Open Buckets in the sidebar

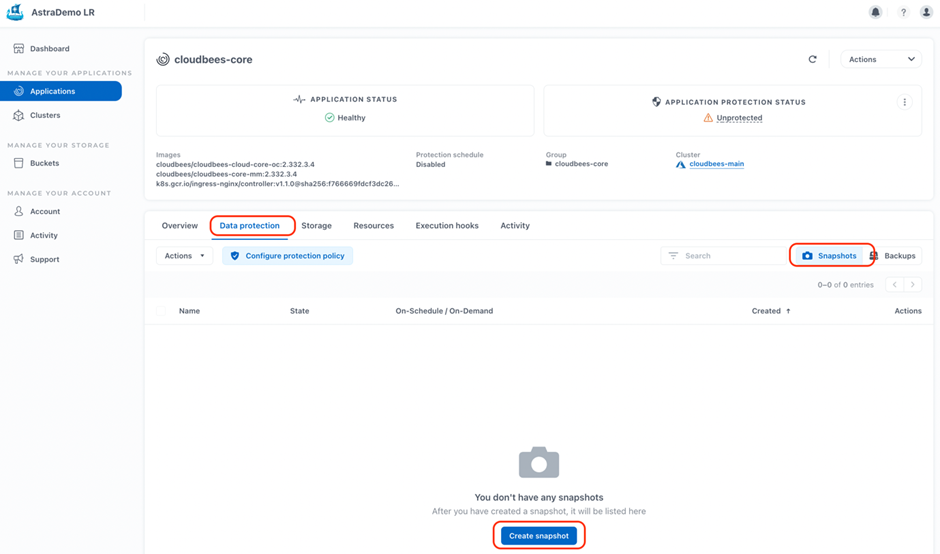(x=44, y=163)
